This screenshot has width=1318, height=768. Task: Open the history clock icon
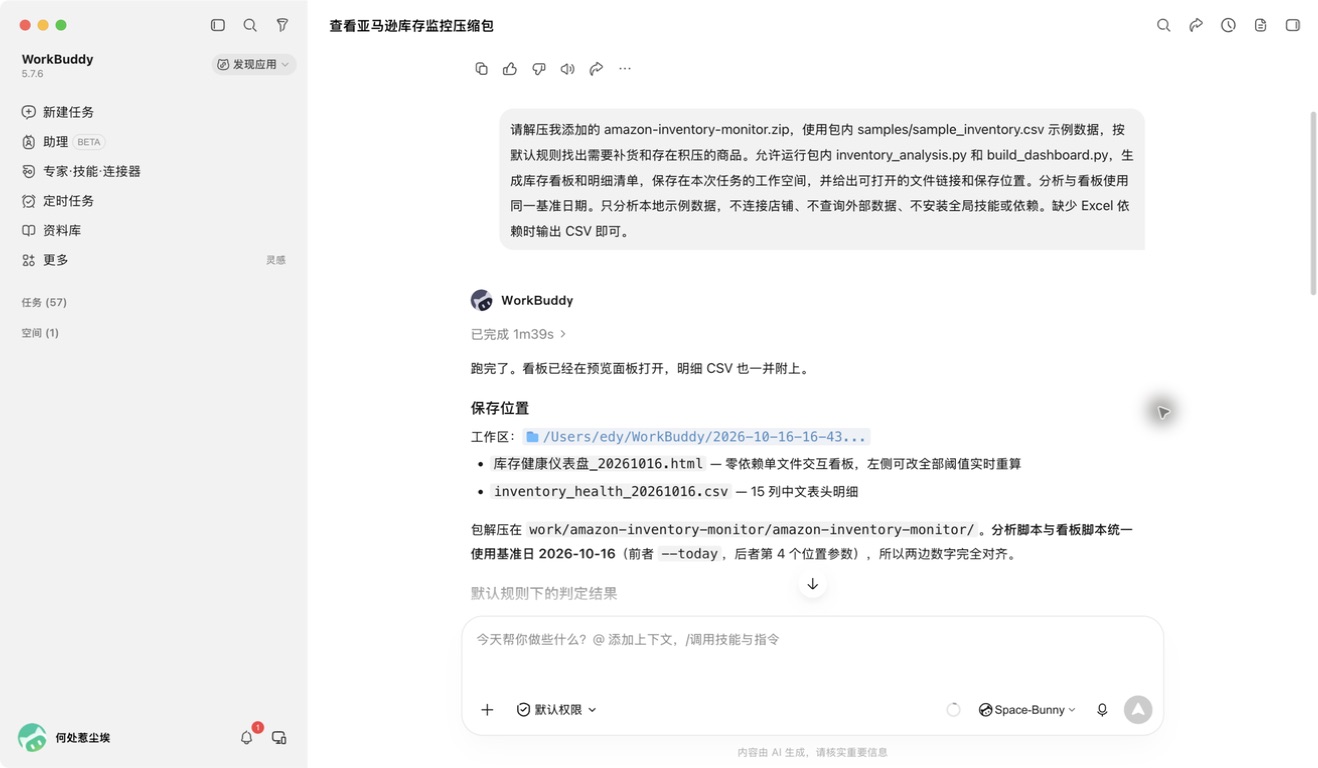click(x=1228, y=25)
